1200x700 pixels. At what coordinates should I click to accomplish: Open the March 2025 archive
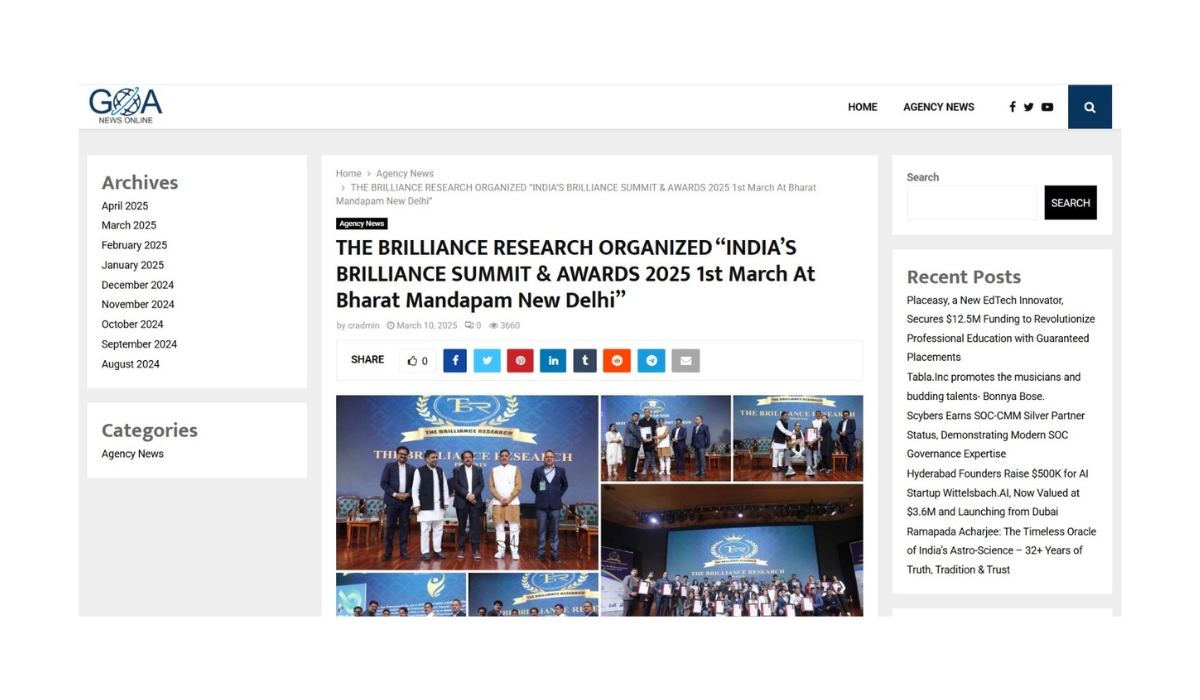(128, 226)
